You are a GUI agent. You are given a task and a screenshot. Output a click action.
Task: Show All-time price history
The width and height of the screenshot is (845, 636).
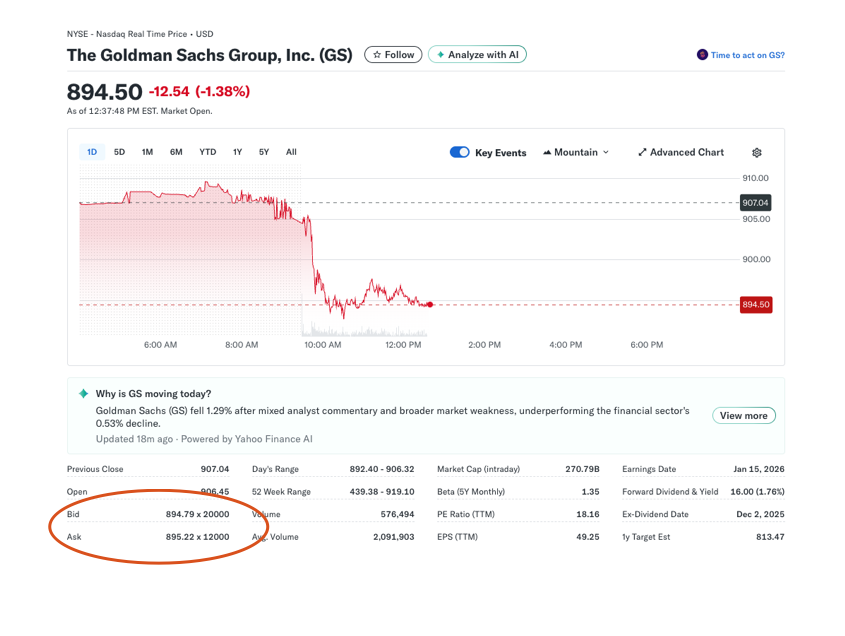tap(291, 152)
